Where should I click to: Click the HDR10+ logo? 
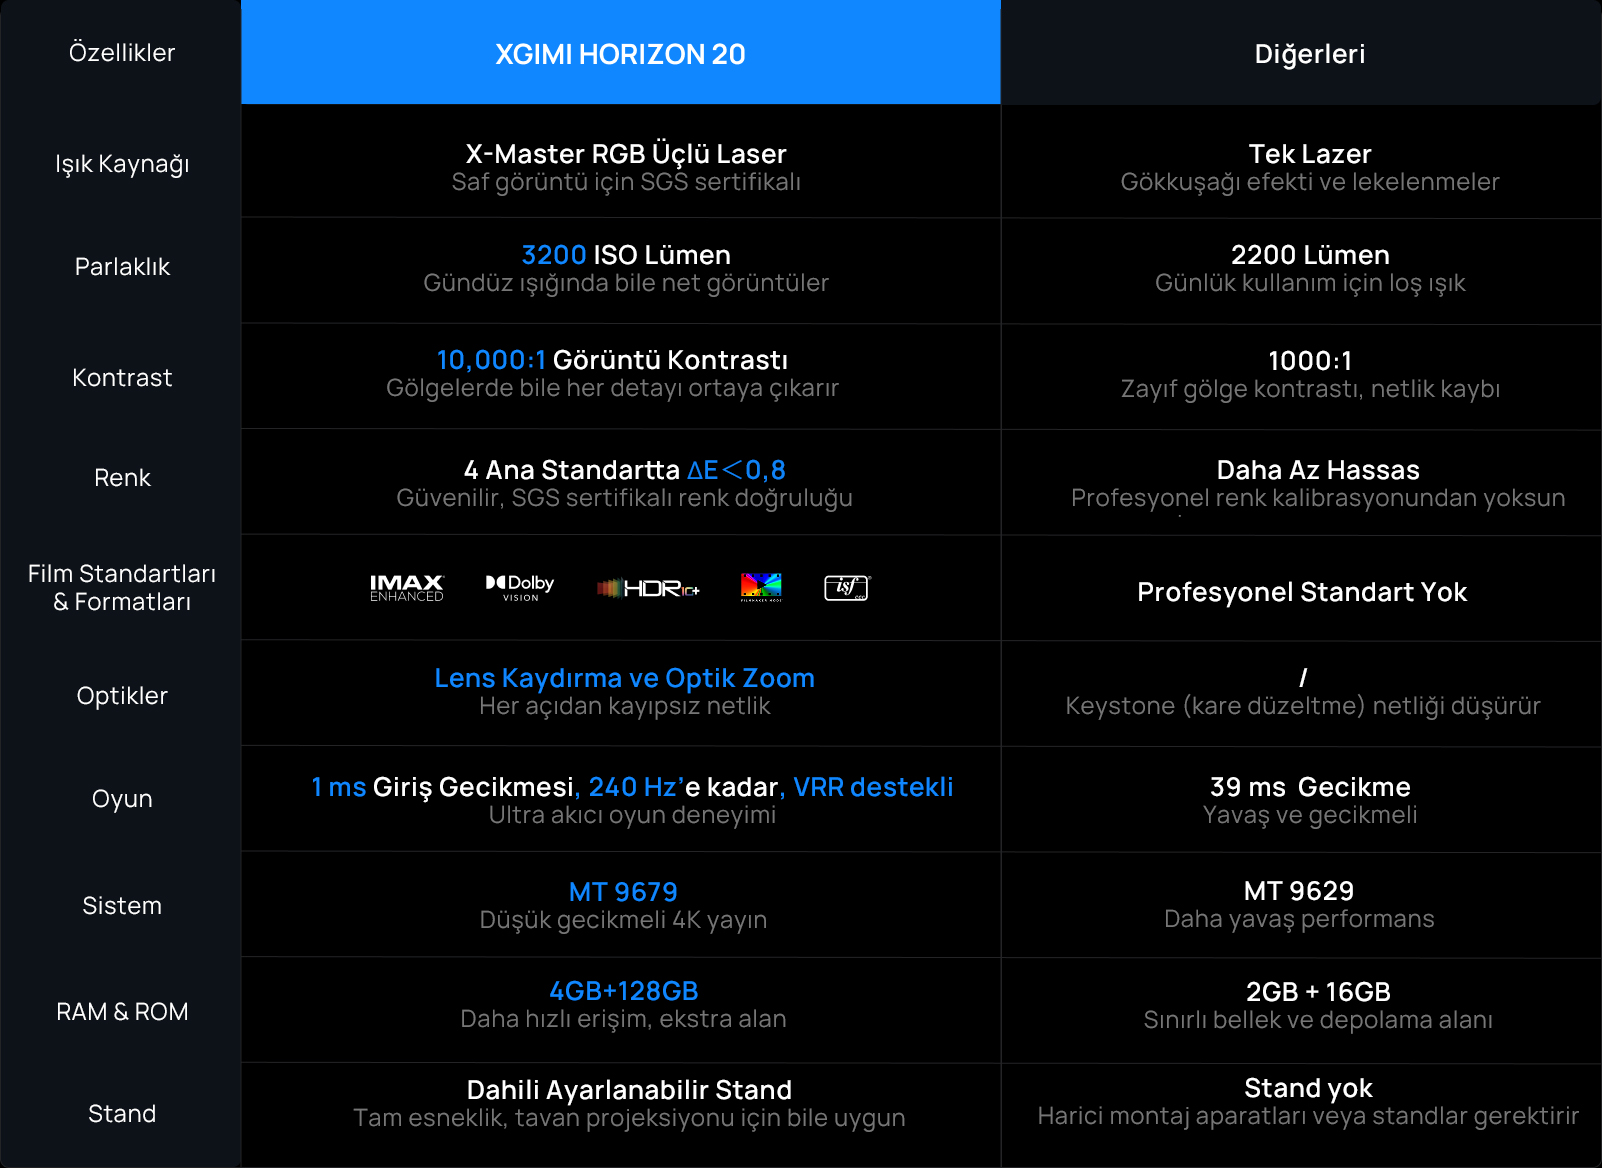point(648,588)
